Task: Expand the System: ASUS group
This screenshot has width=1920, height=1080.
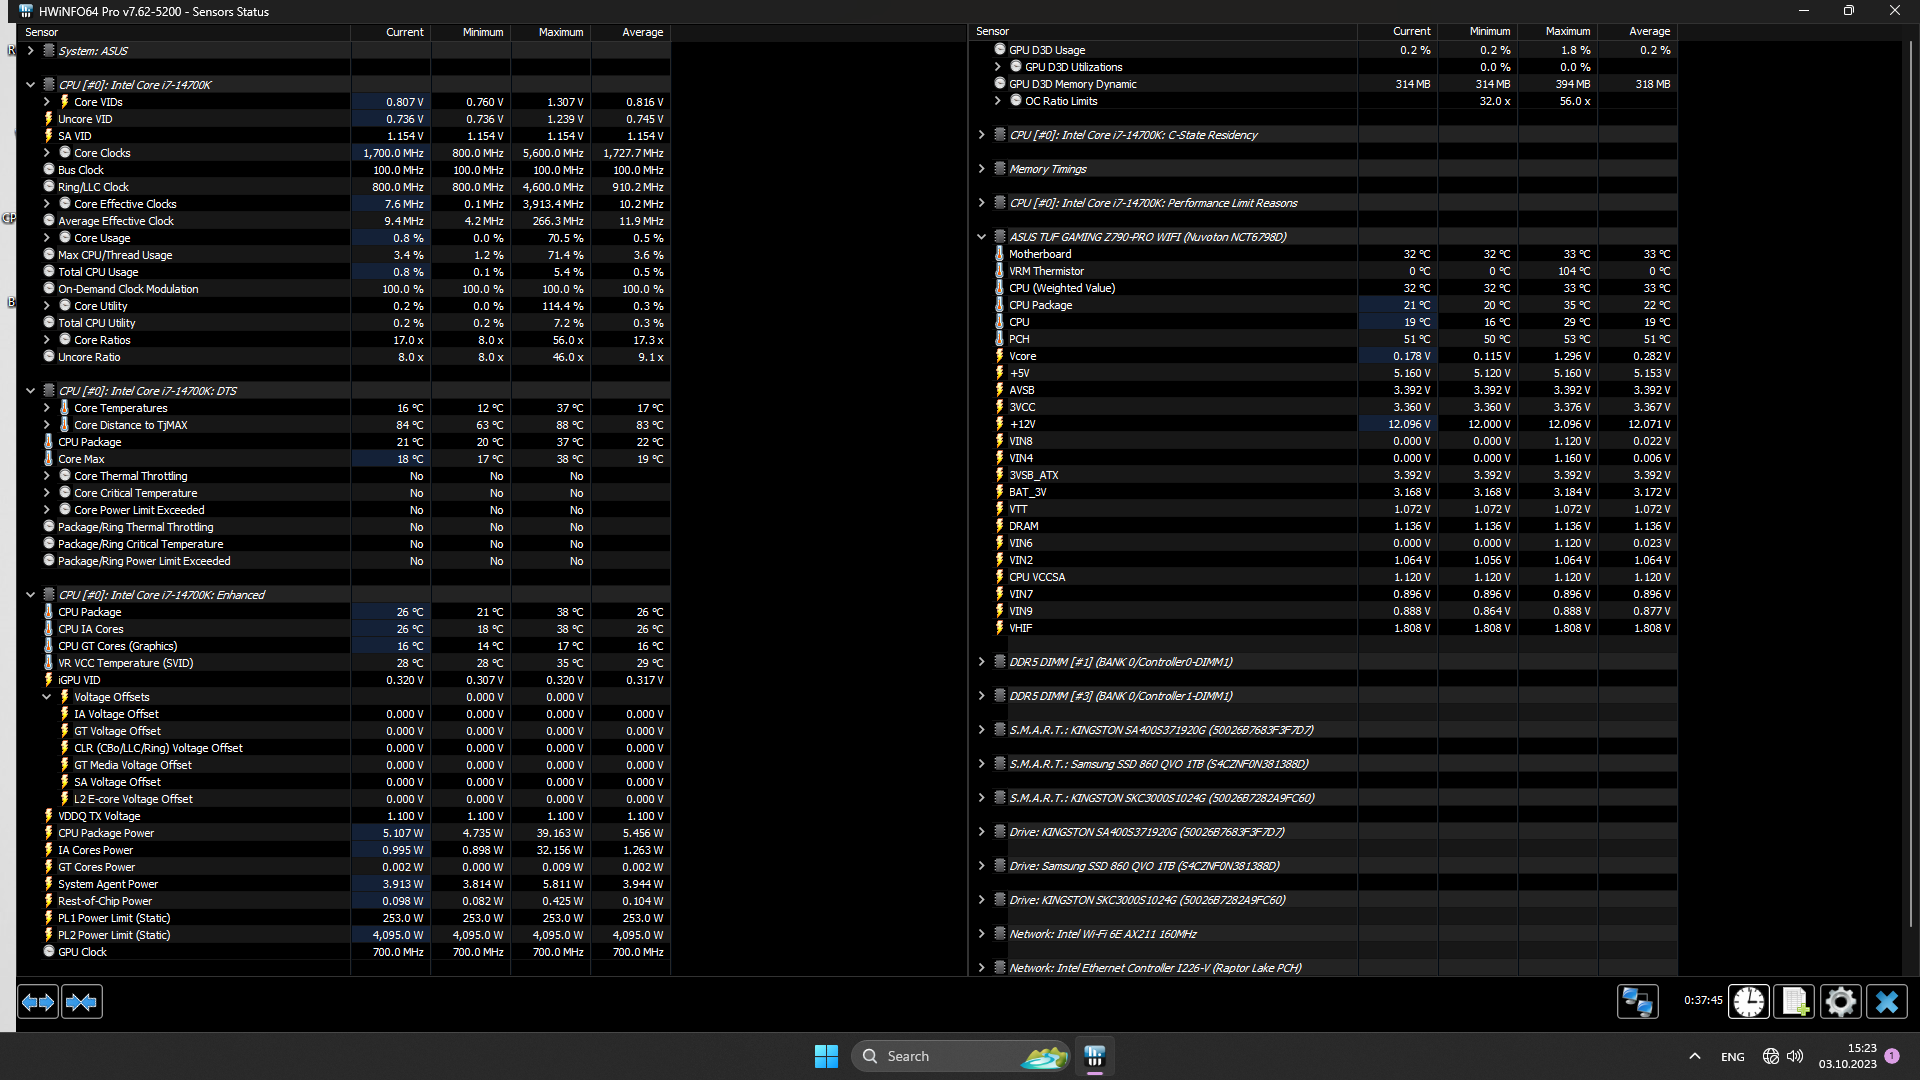Action: click(x=30, y=50)
